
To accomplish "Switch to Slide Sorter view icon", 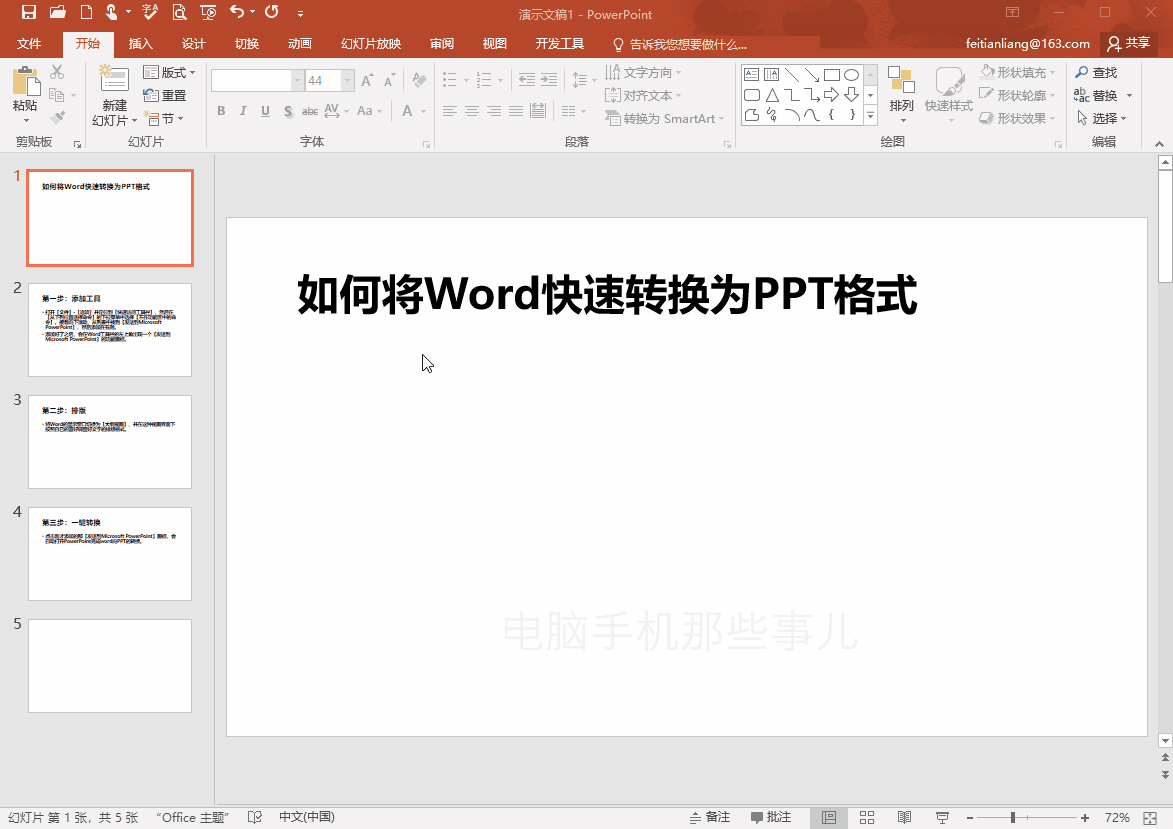I will point(867,818).
